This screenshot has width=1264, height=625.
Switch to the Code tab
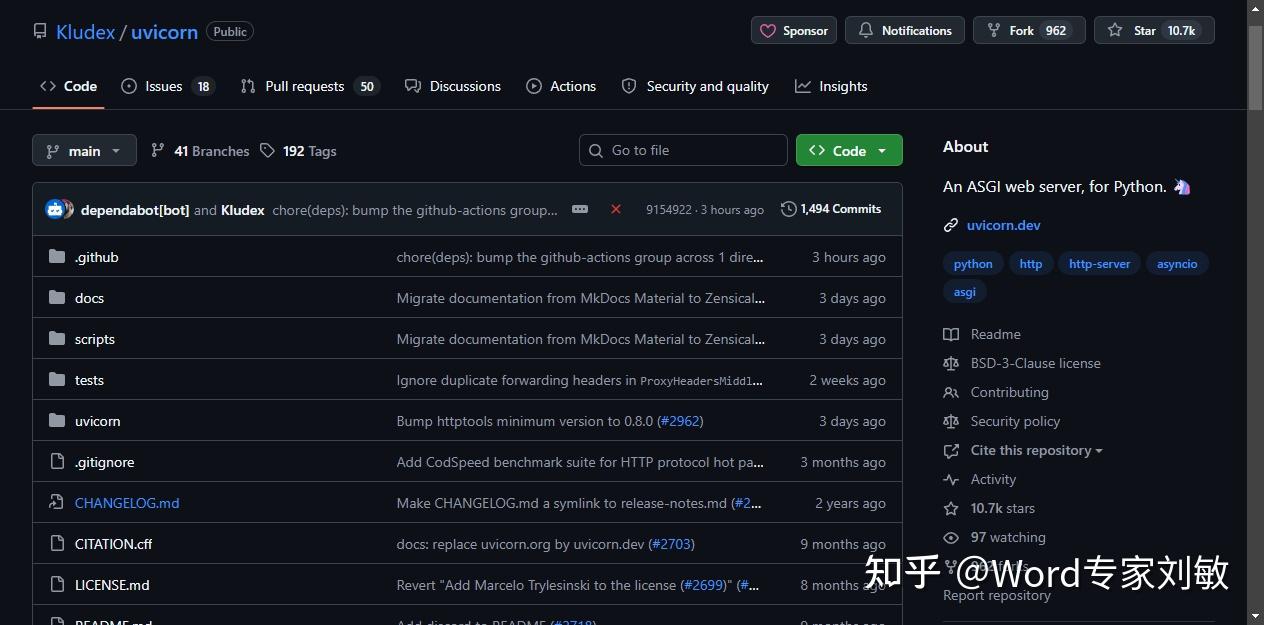(69, 86)
